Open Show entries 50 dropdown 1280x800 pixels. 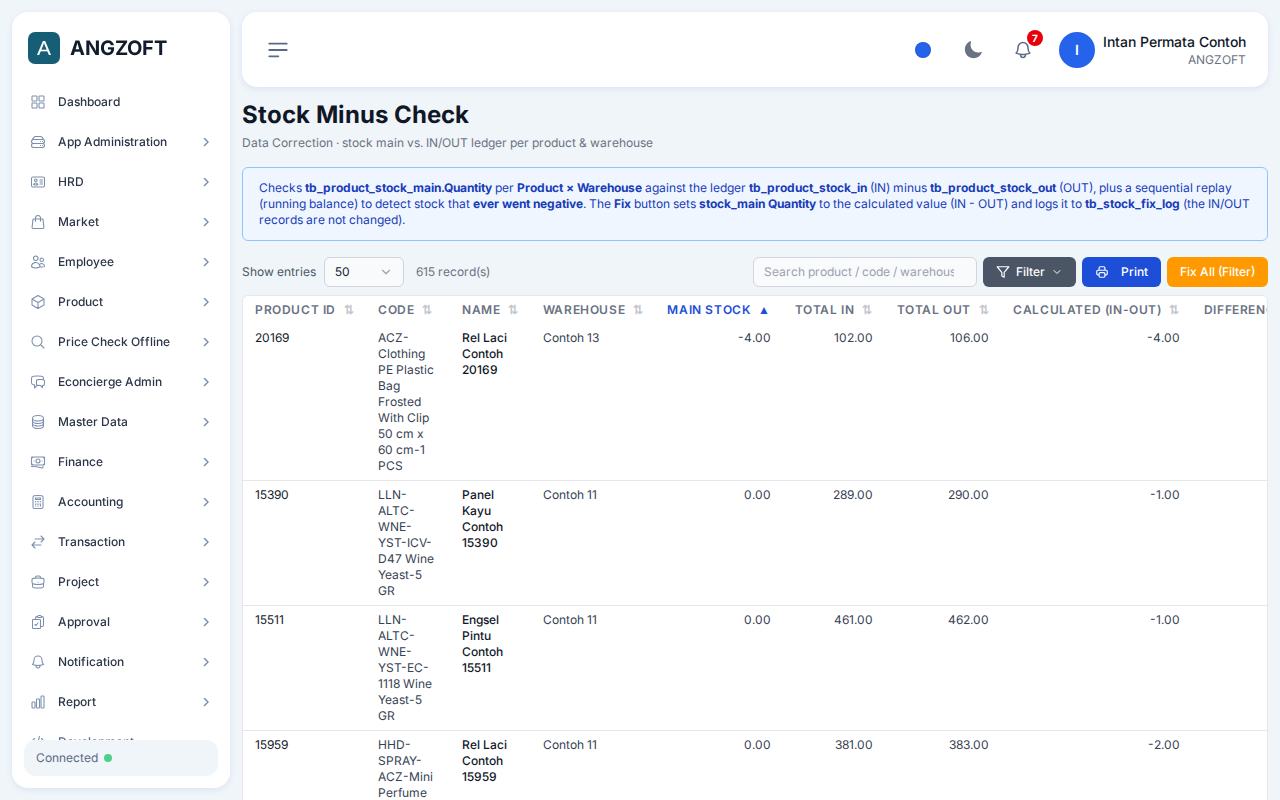click(364, 272)
